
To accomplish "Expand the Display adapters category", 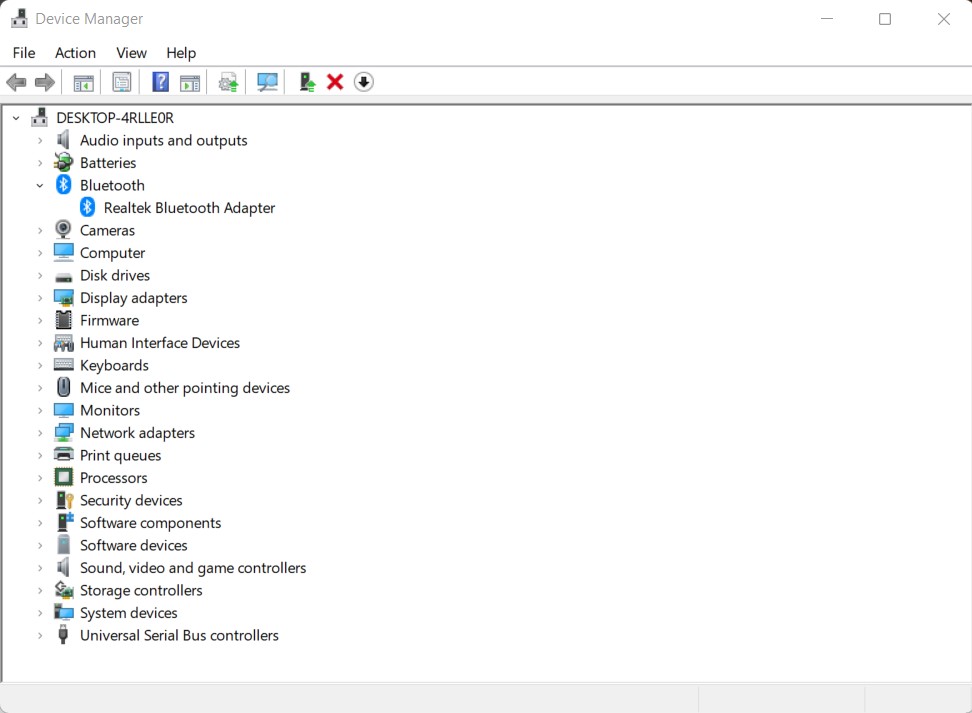I will tap(40, 297).
